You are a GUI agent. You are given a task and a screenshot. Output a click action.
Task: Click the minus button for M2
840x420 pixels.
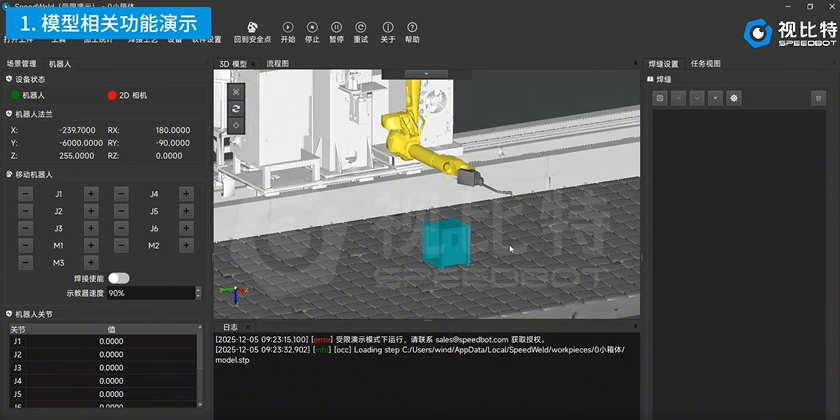(x=121, y=245)
